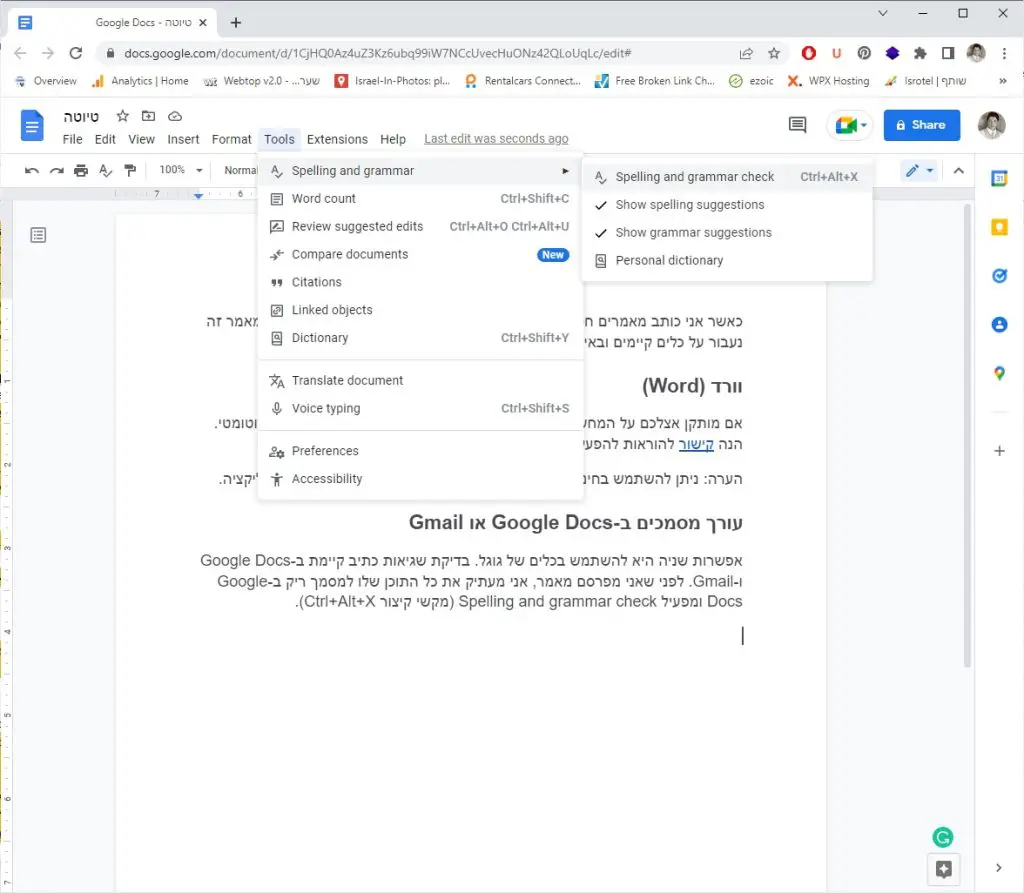Toggle Show spelling suggestions
Image resolution: width=1024 pixels, height=893 pixels.
coord(727,204)
